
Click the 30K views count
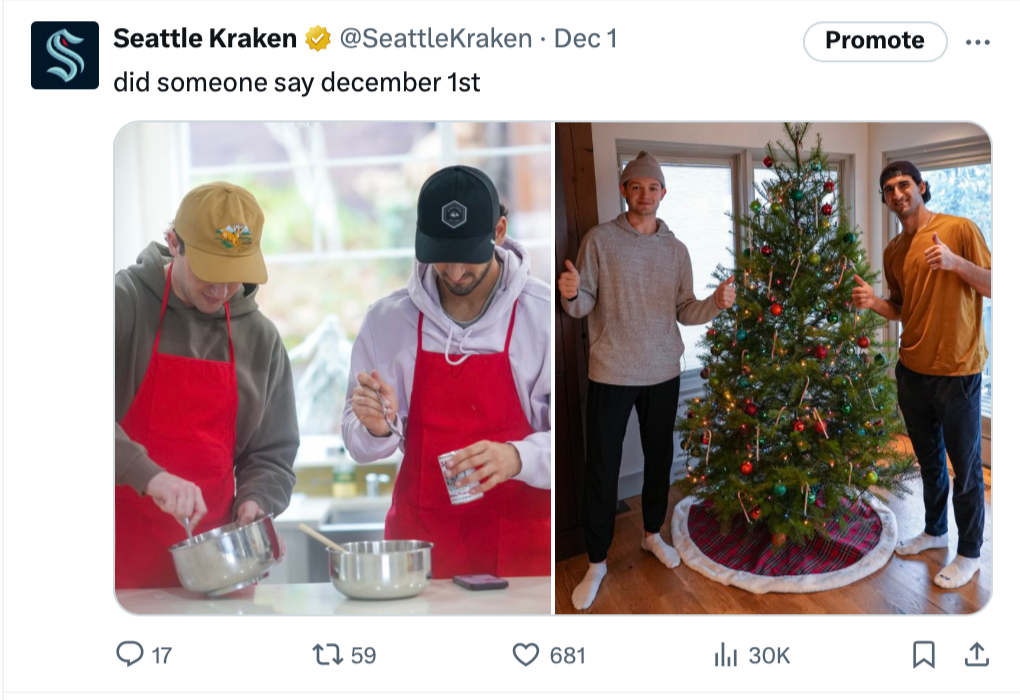click(x=770, y=655)
